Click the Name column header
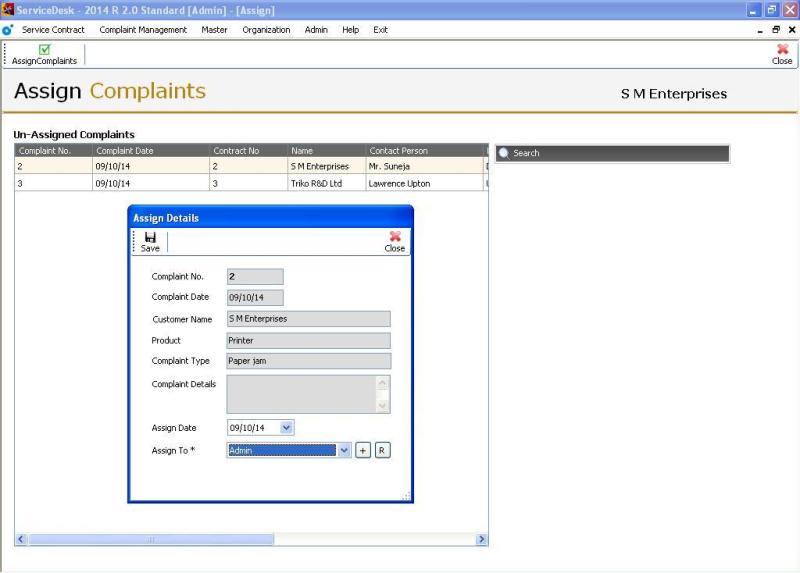 [x=326, y=151]
